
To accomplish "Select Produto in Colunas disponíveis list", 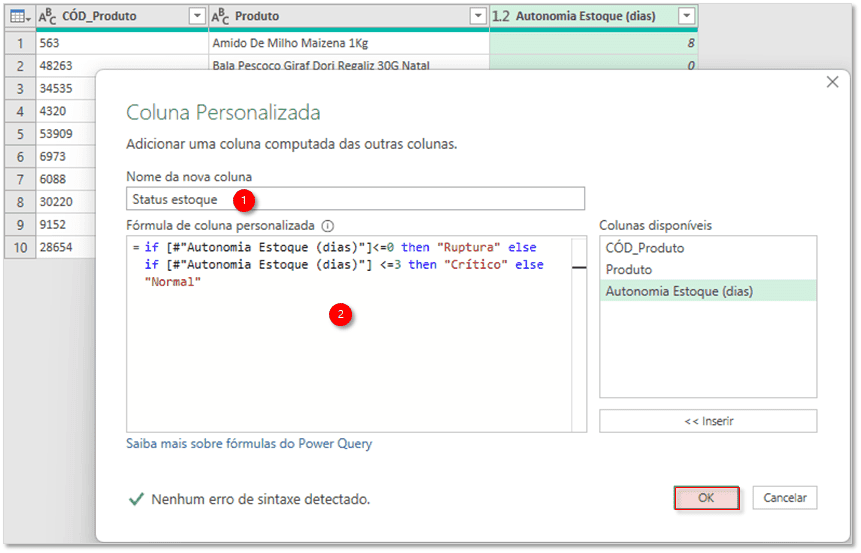I will (x=708, y=270).
